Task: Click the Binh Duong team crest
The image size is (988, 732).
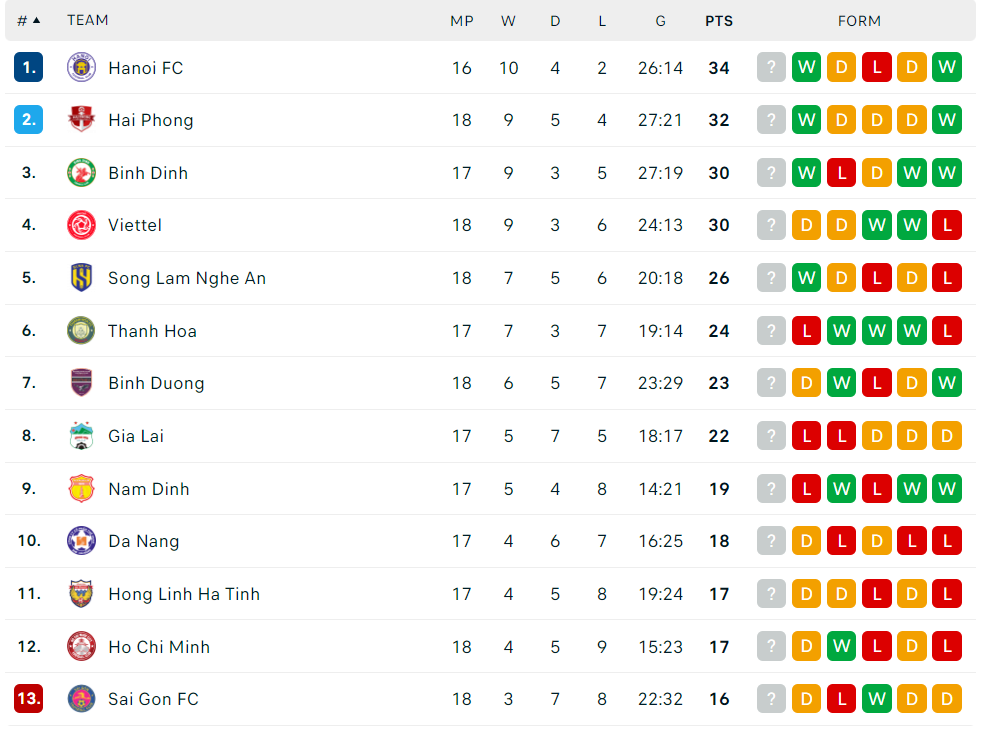Action: tap(81, 383)
